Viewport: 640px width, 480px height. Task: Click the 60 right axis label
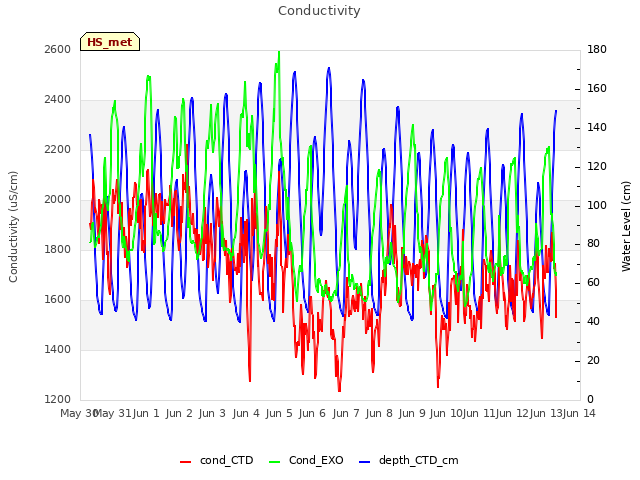click(x=593, y=282)
